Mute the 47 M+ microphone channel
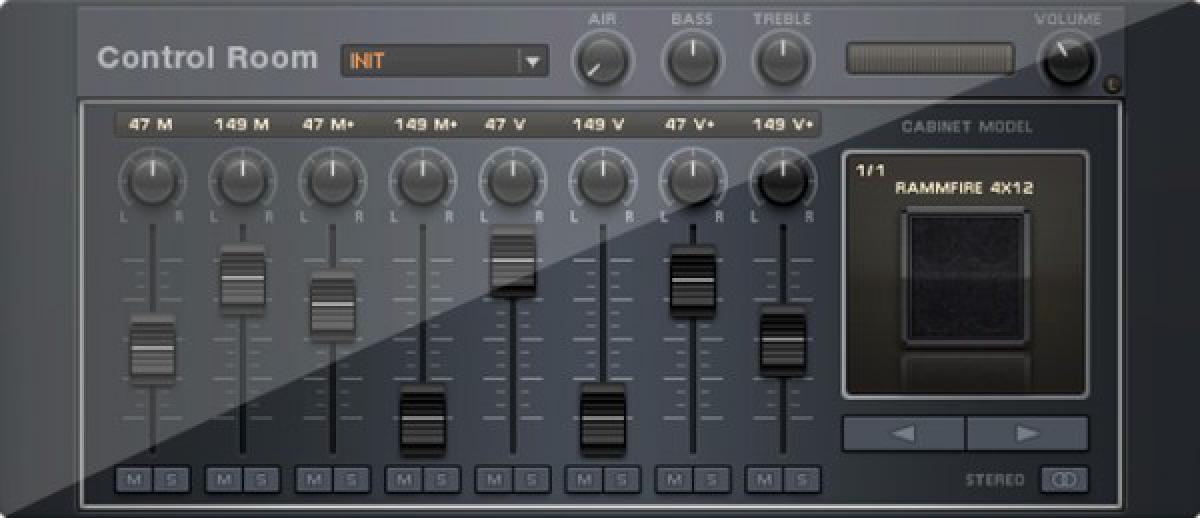The height and width of the screenshot is (518, 1200). pyautogui.click(x=314, y=480)
